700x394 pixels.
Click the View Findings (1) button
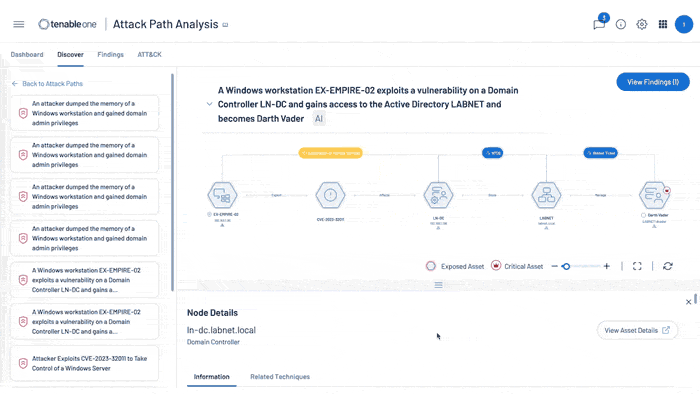tap(653, 82)
